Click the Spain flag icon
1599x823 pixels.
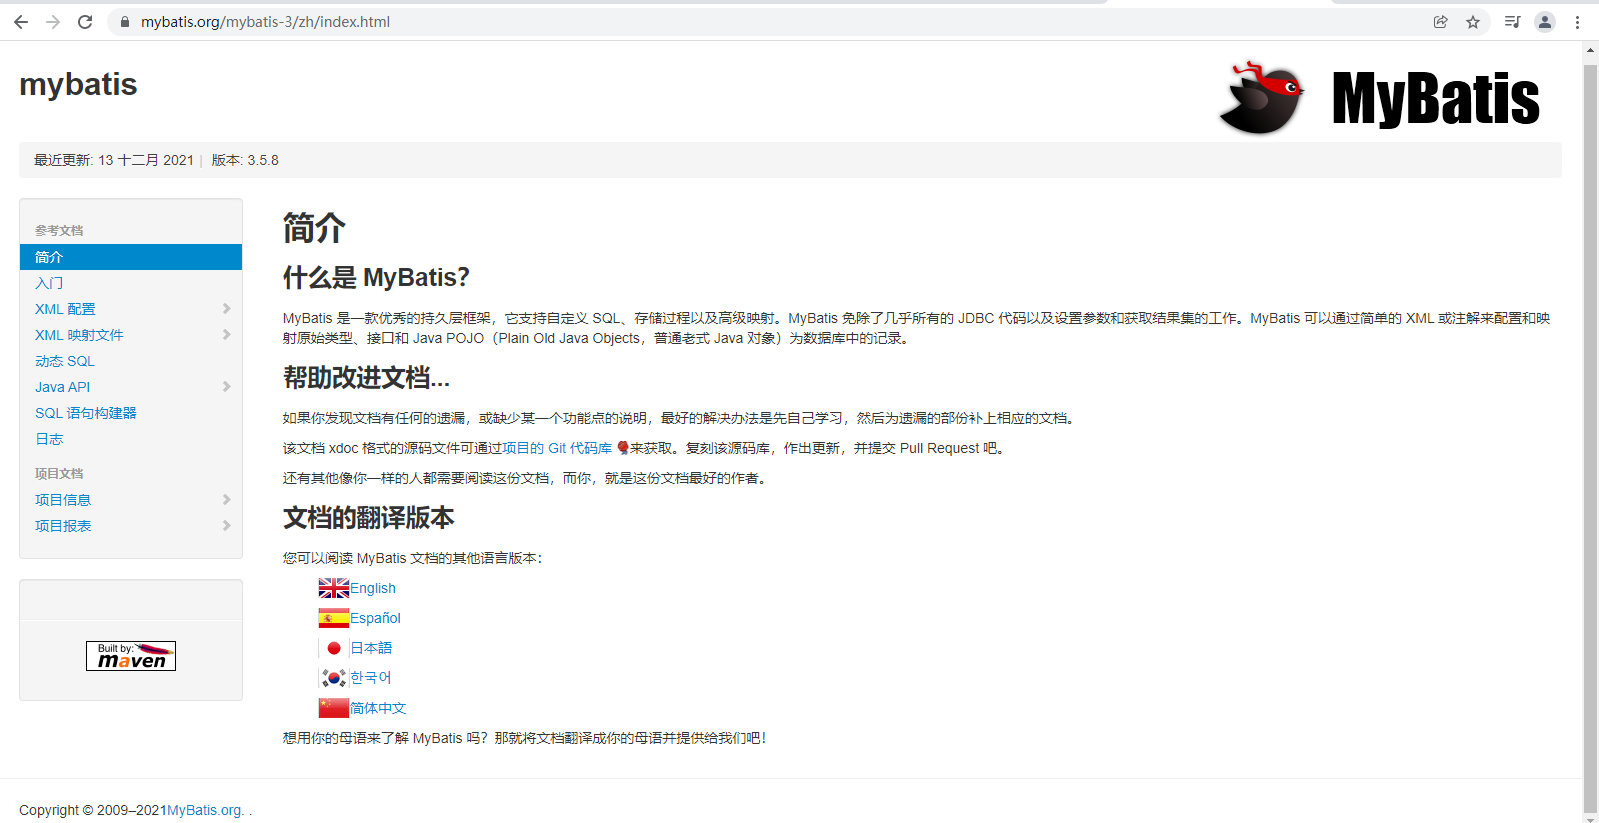tap(334, 618)
